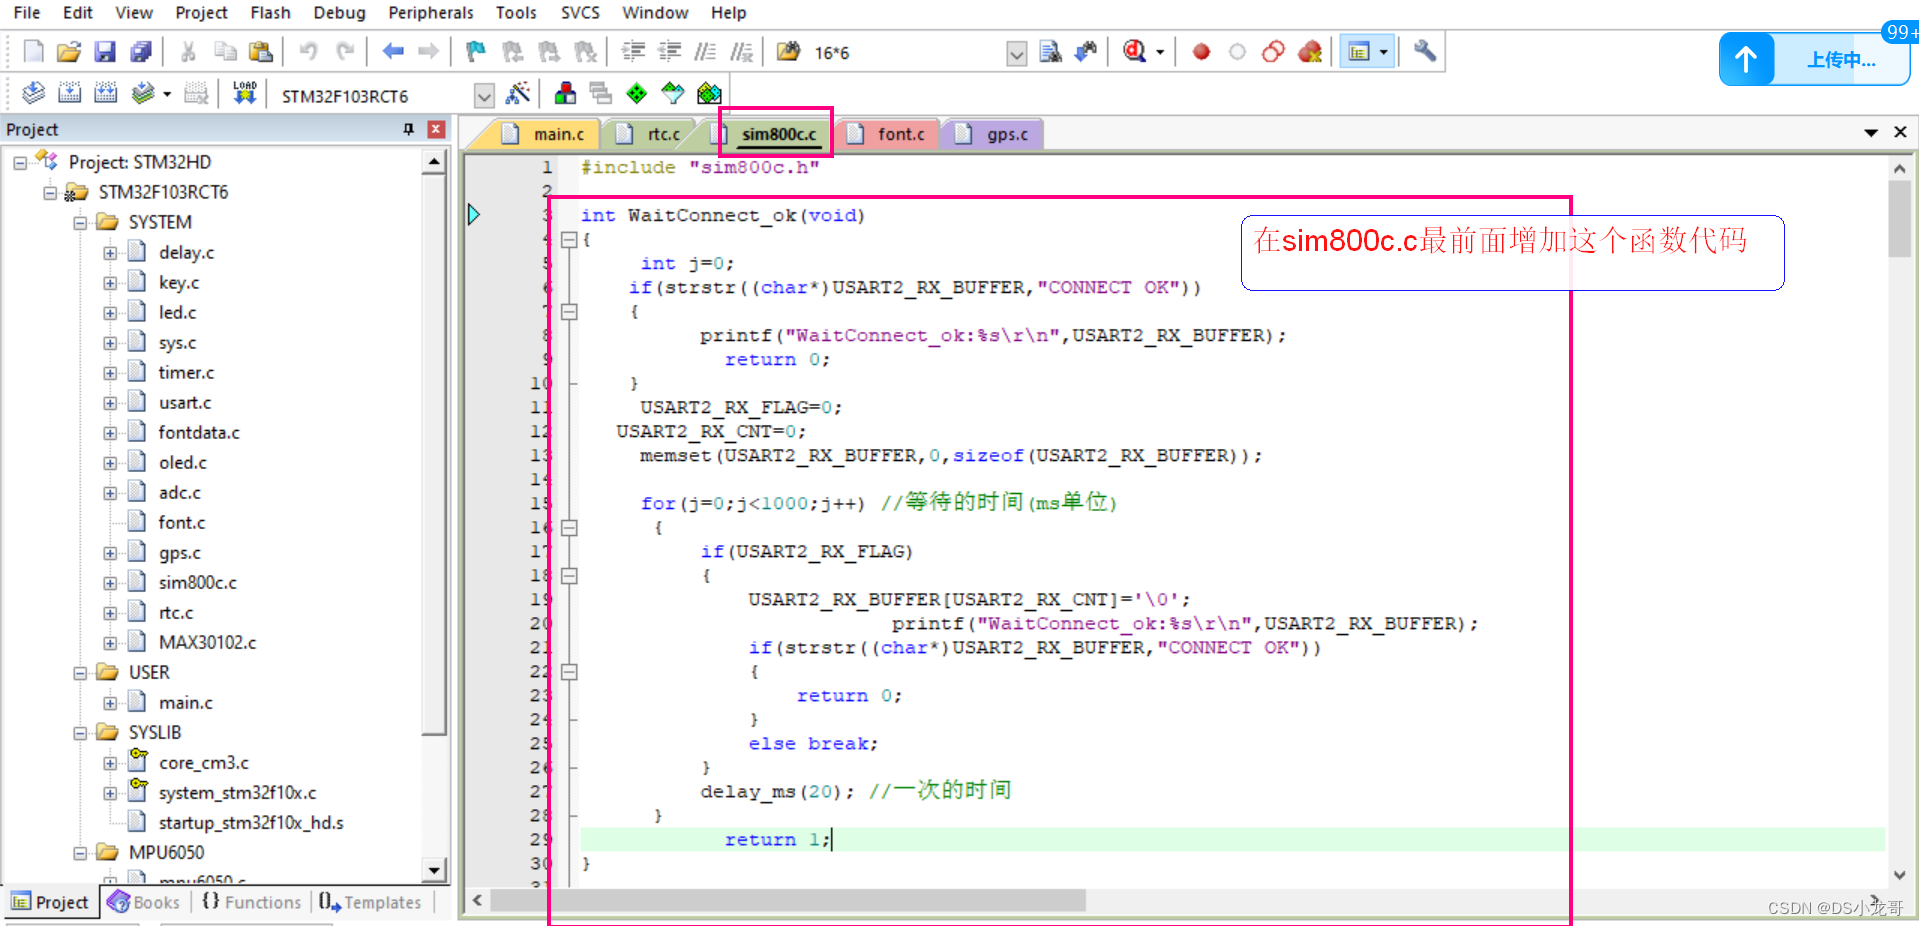Save the current file via floppy icon
This screenshot has height=926, width=1919.
tap(105, 52)
